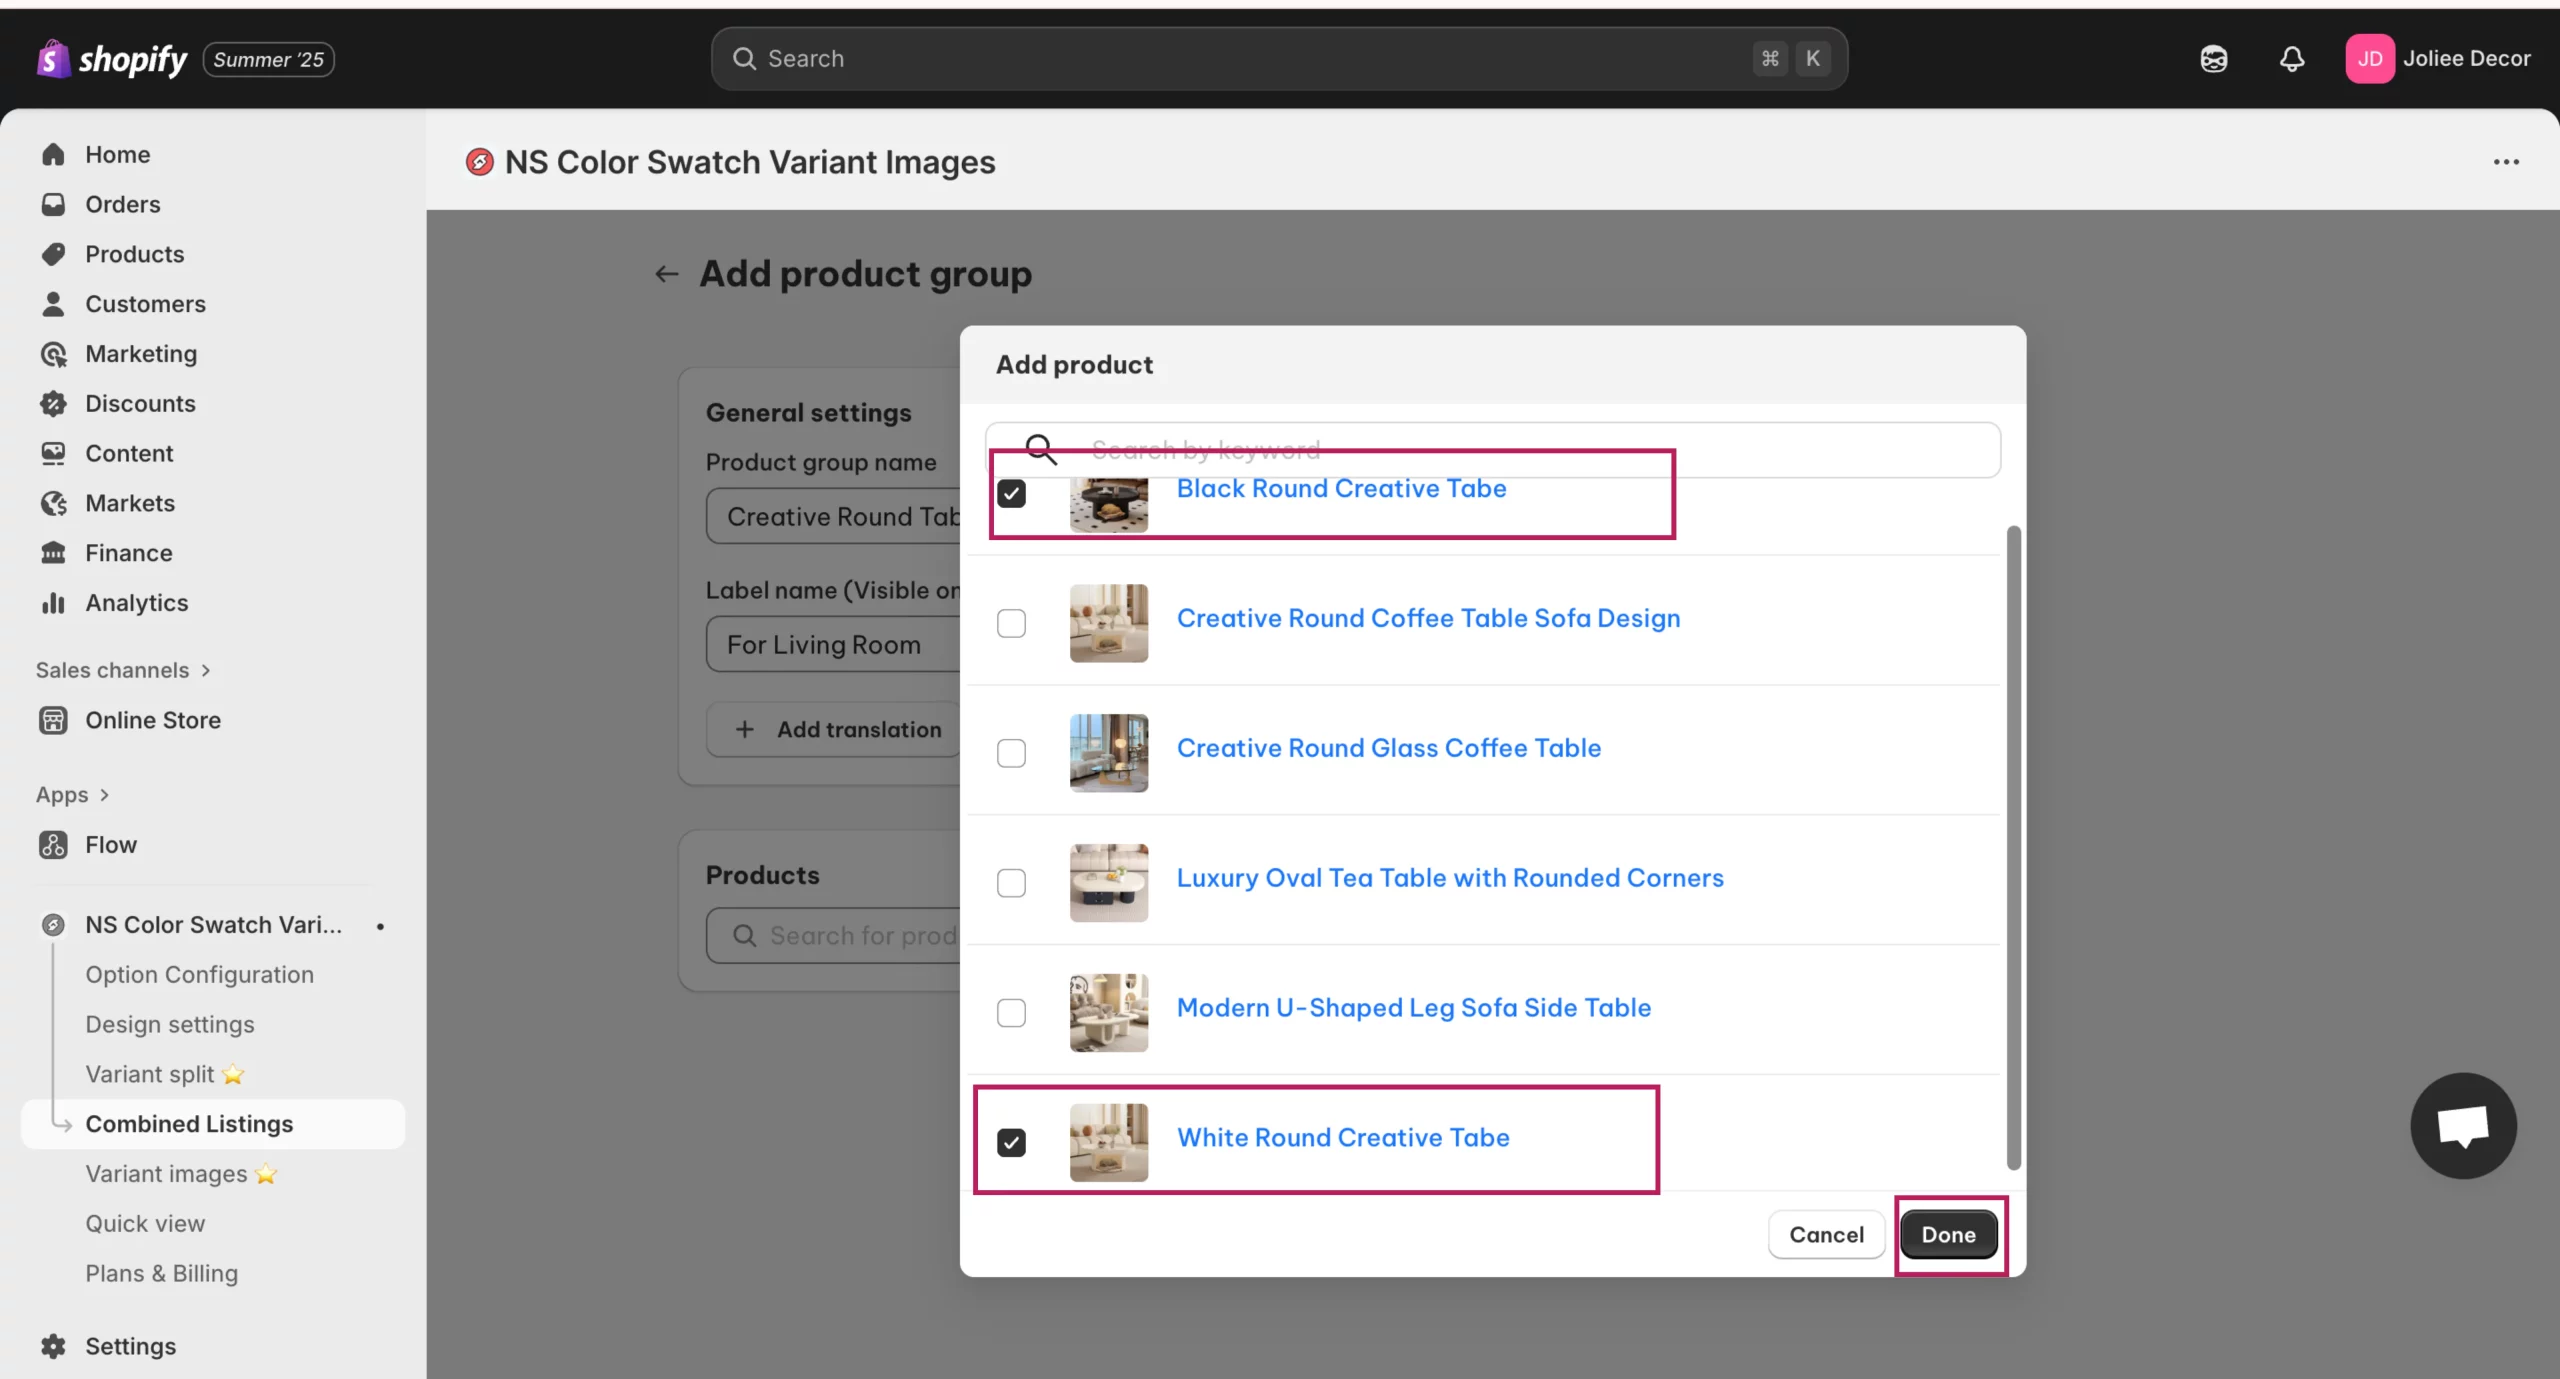This screenshot has height=1379, width=2560.
Task: Click the Content icon in the sidebar
Action: pyautogui.click(x=53, y=454)
